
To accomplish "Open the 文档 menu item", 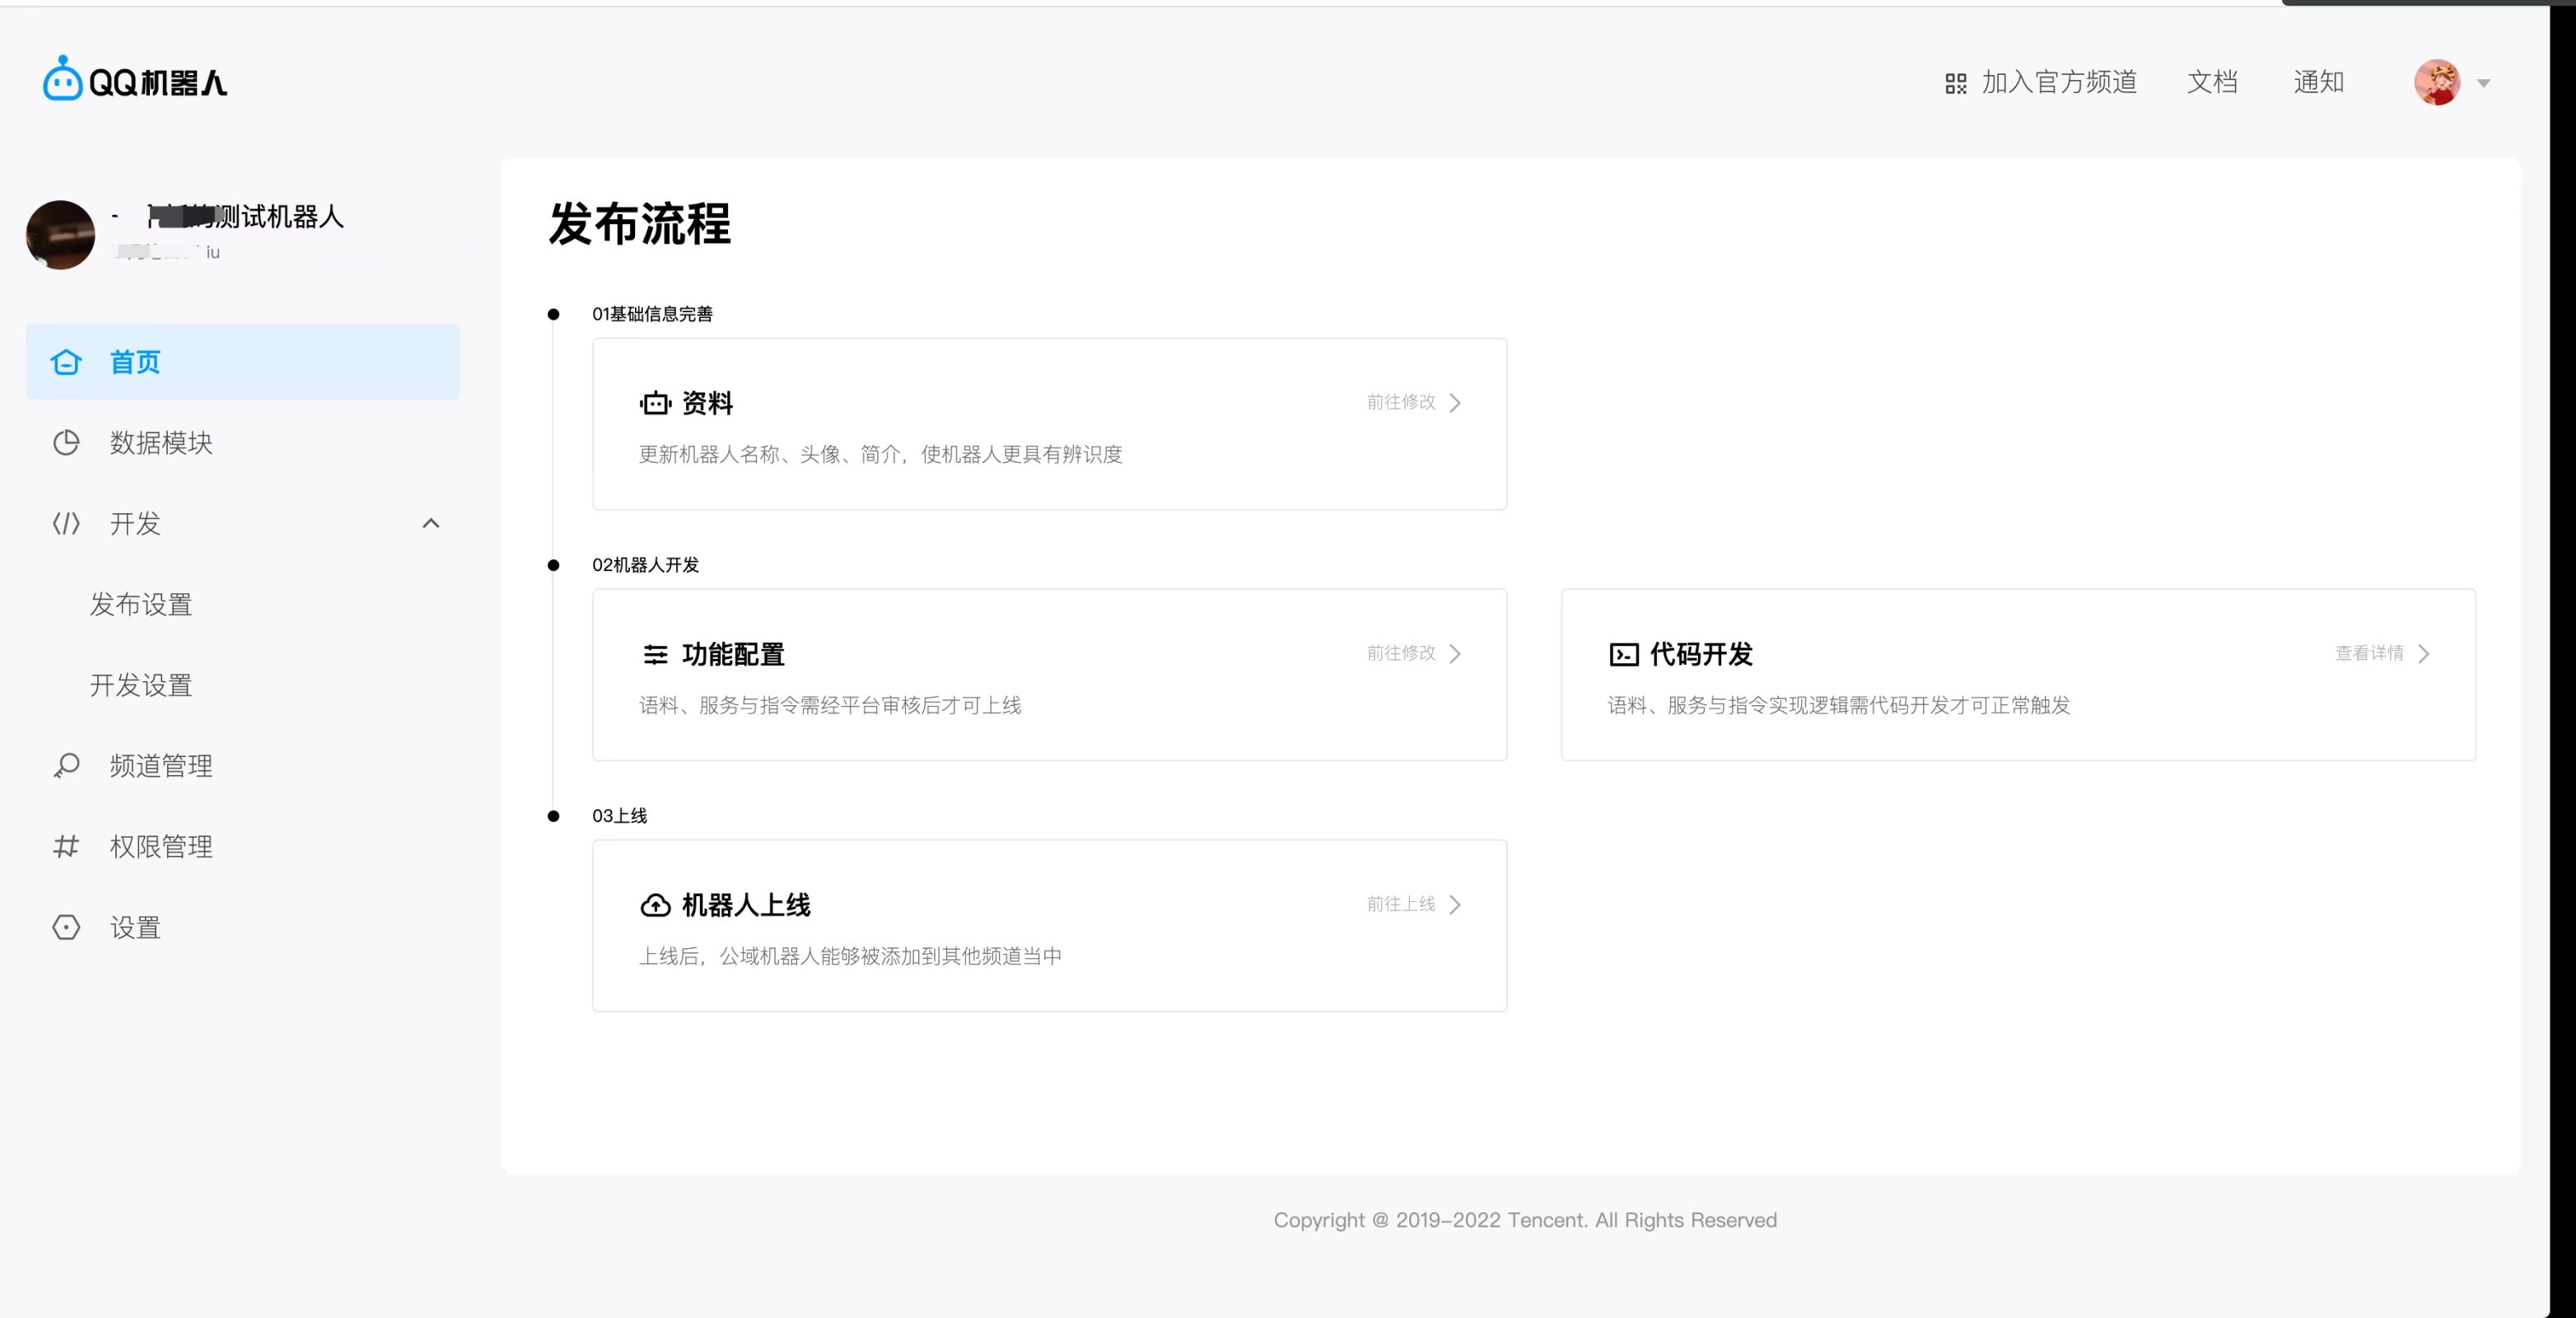I will [2212, 82].
